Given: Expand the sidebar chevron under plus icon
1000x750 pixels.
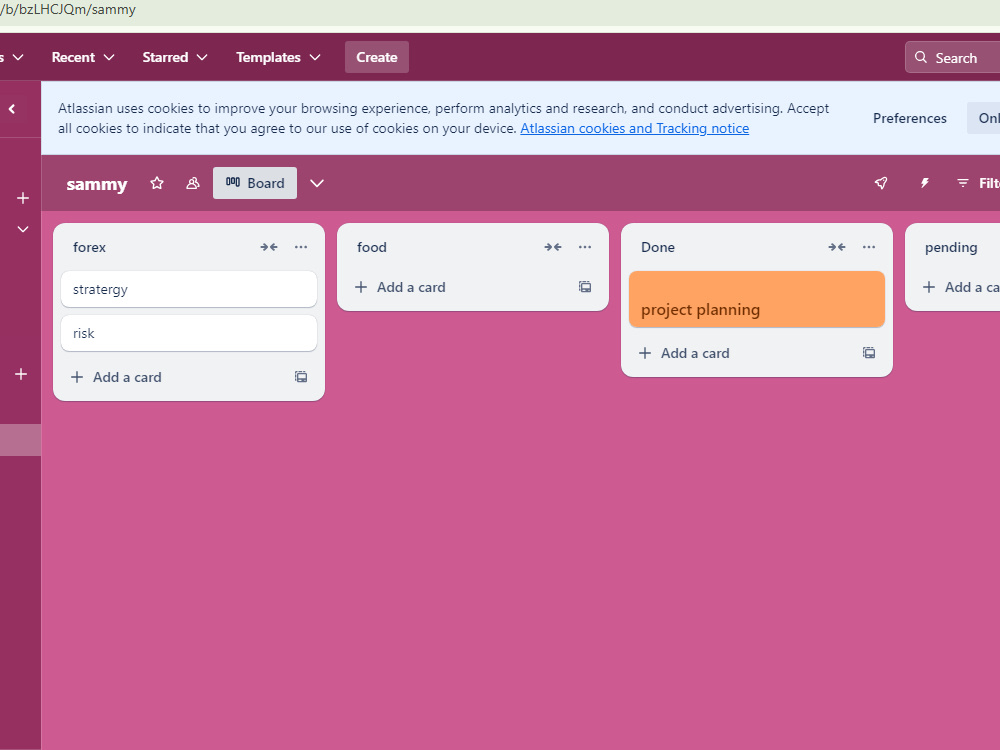Looking at the screenshot, I should coord(22,229).
